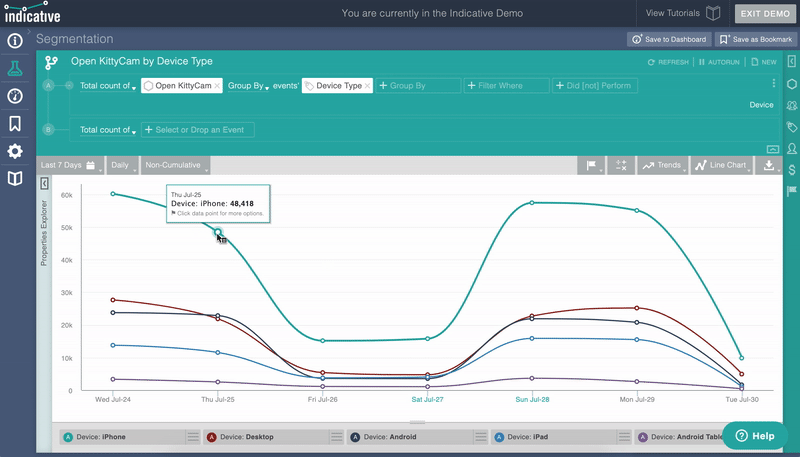
Task: Click the add Group By field
Action: pyautogui.click(x=418, y=86)
